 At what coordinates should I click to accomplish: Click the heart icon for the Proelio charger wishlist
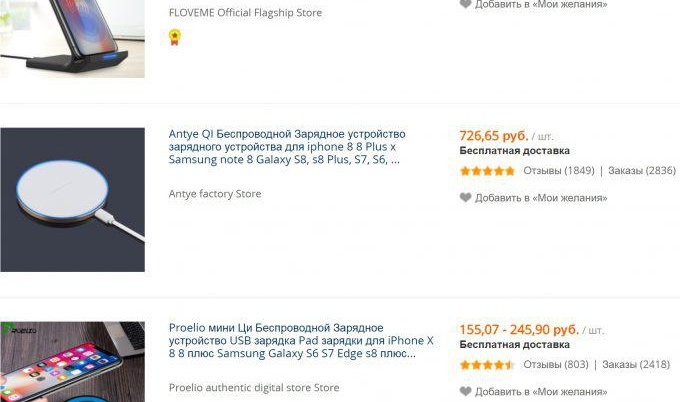coord(465,391)
